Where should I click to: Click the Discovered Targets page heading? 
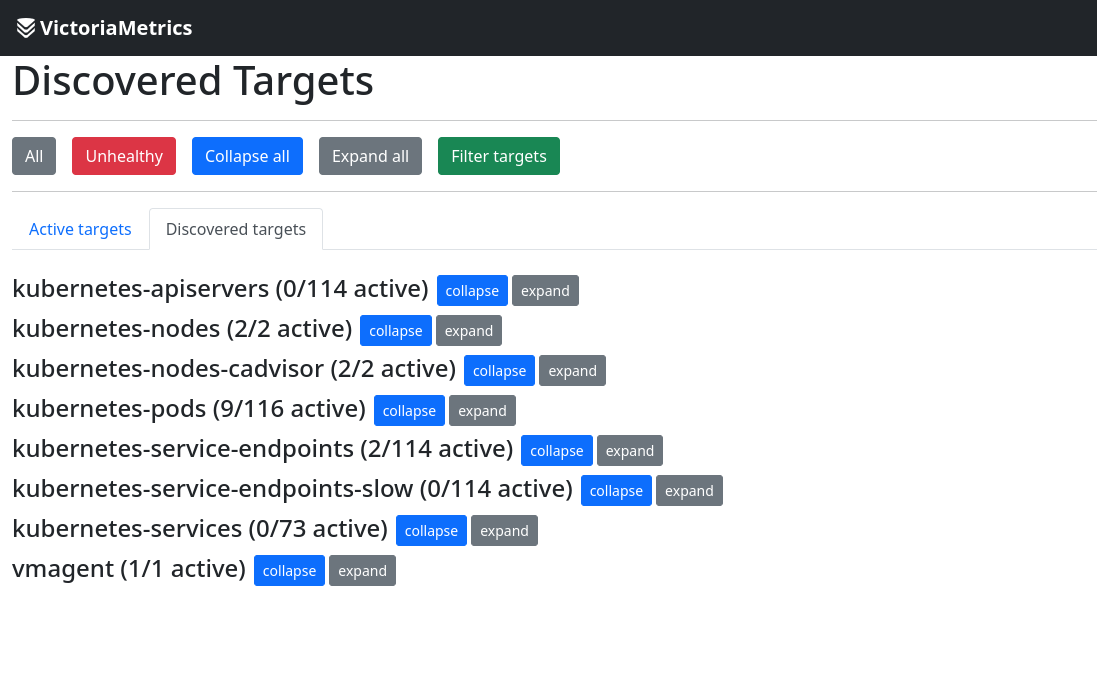[193, 81]
